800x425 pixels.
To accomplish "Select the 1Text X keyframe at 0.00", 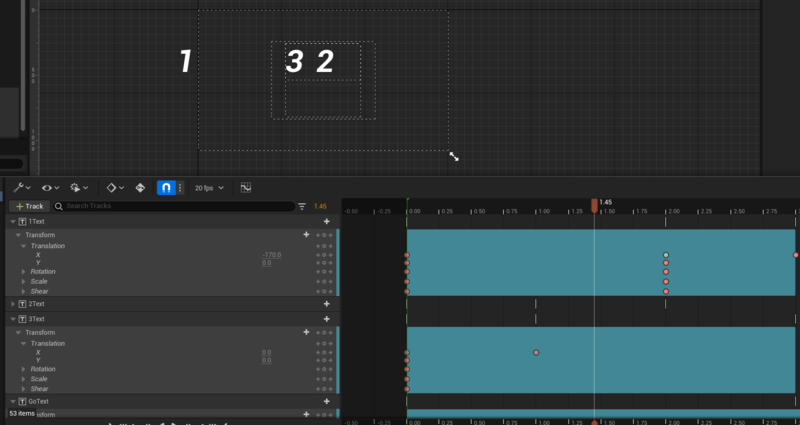I will pos(407,255).
